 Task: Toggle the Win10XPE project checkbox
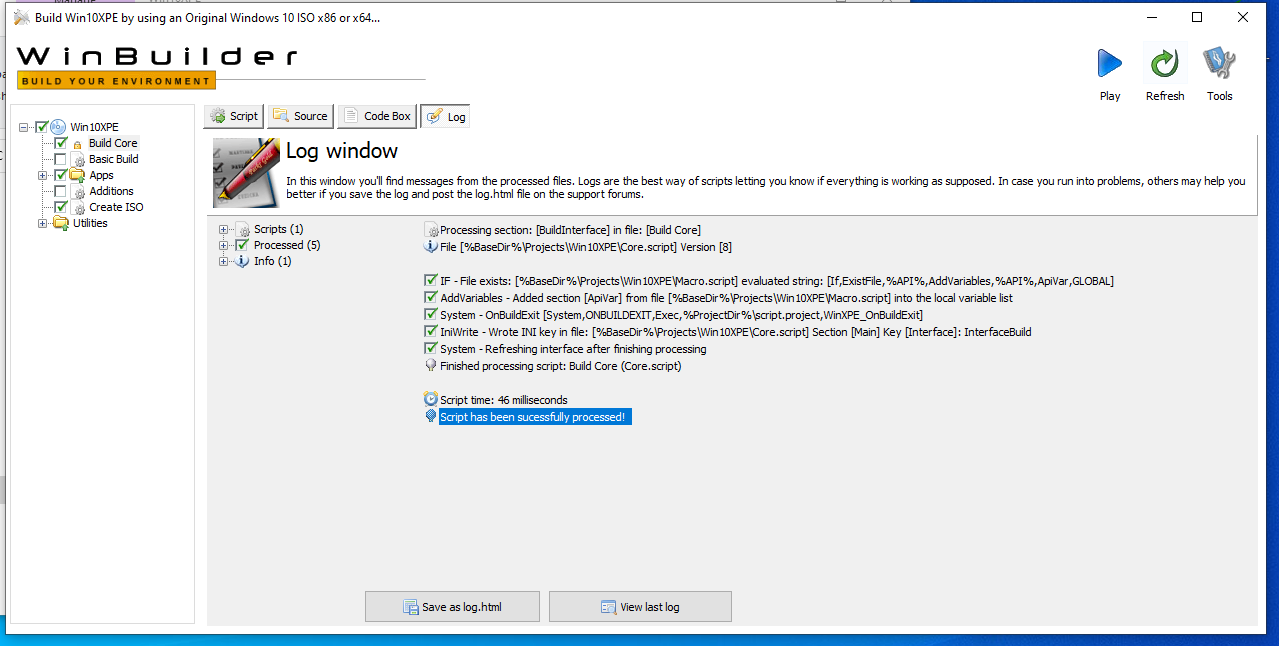(41, 127)
